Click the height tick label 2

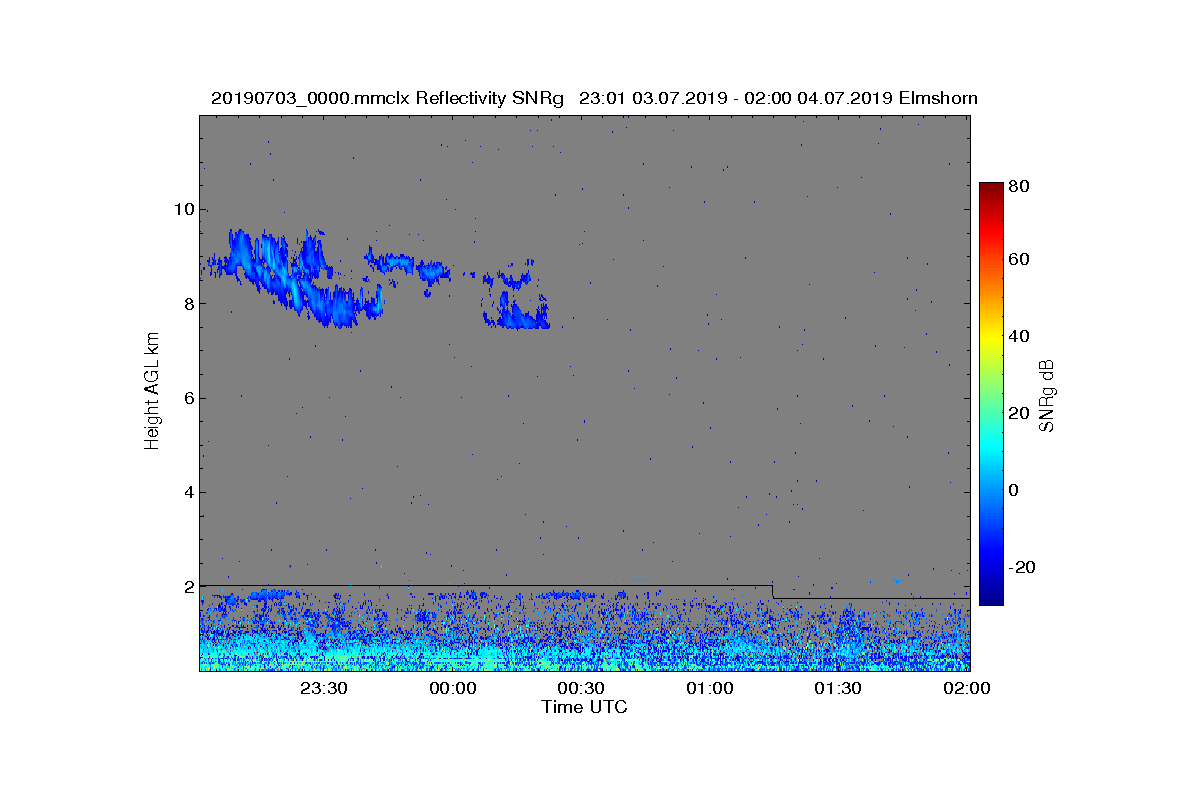tap(188, 586)
